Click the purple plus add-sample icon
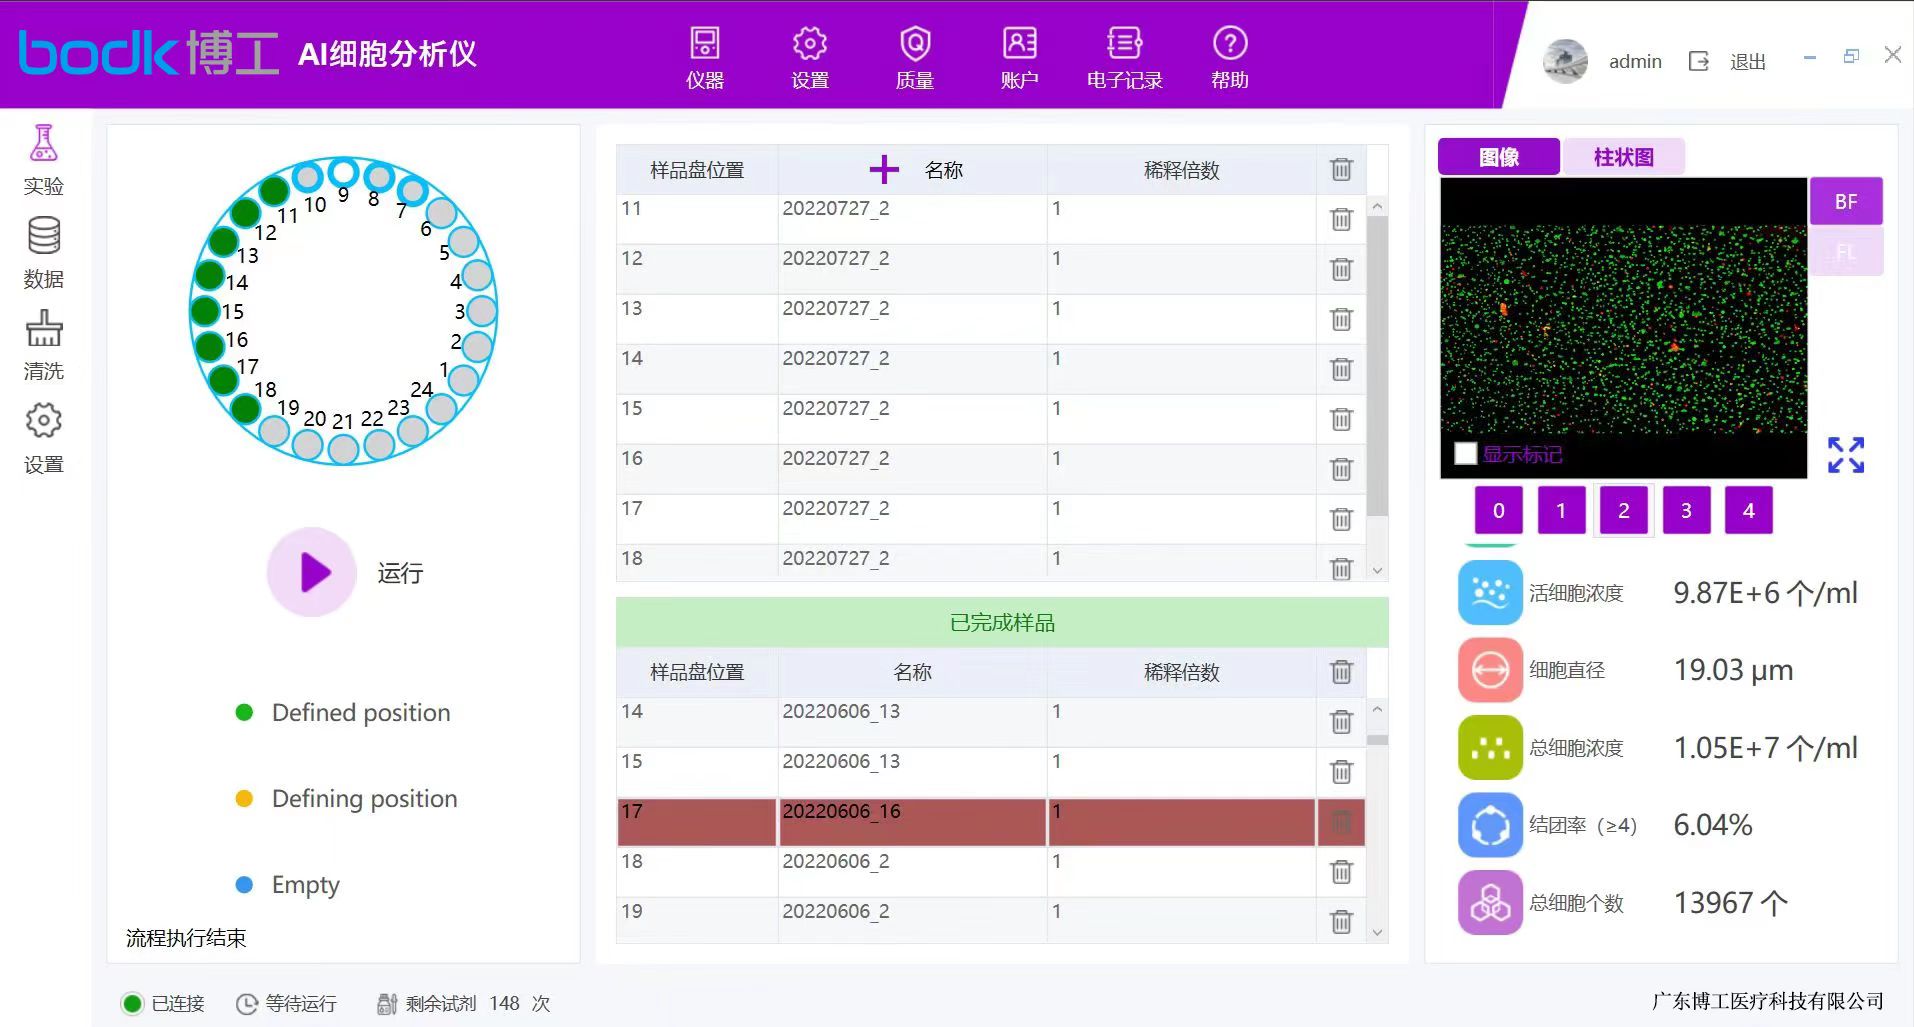This screenshot has width=1914, height=1027. (x=884, y=170)
